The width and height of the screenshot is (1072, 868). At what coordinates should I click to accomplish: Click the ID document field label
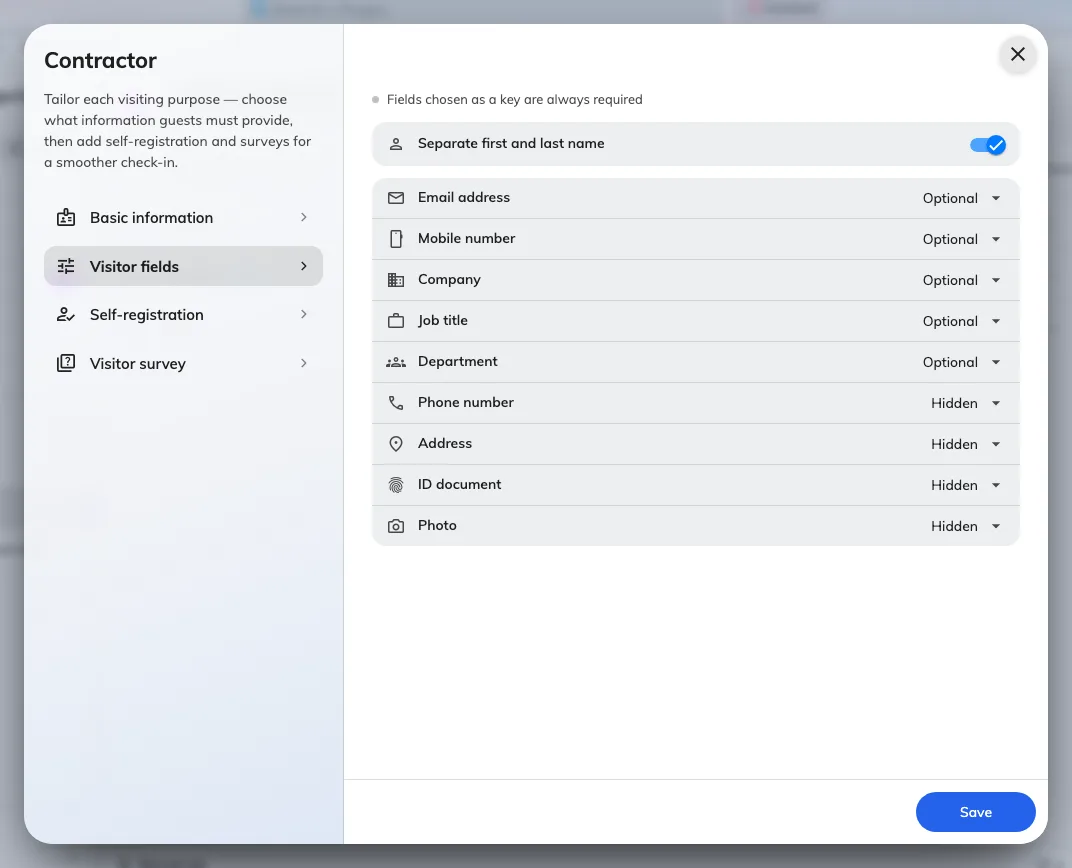click(x=459, y=485)
